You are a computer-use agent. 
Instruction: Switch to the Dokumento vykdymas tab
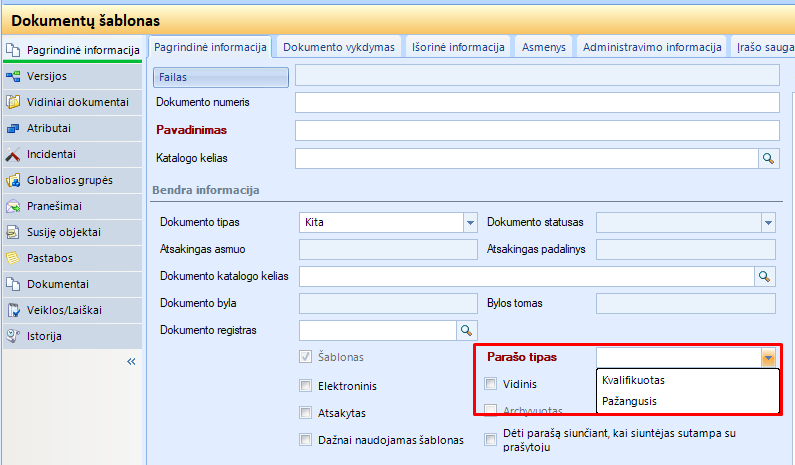pos(340,47)
